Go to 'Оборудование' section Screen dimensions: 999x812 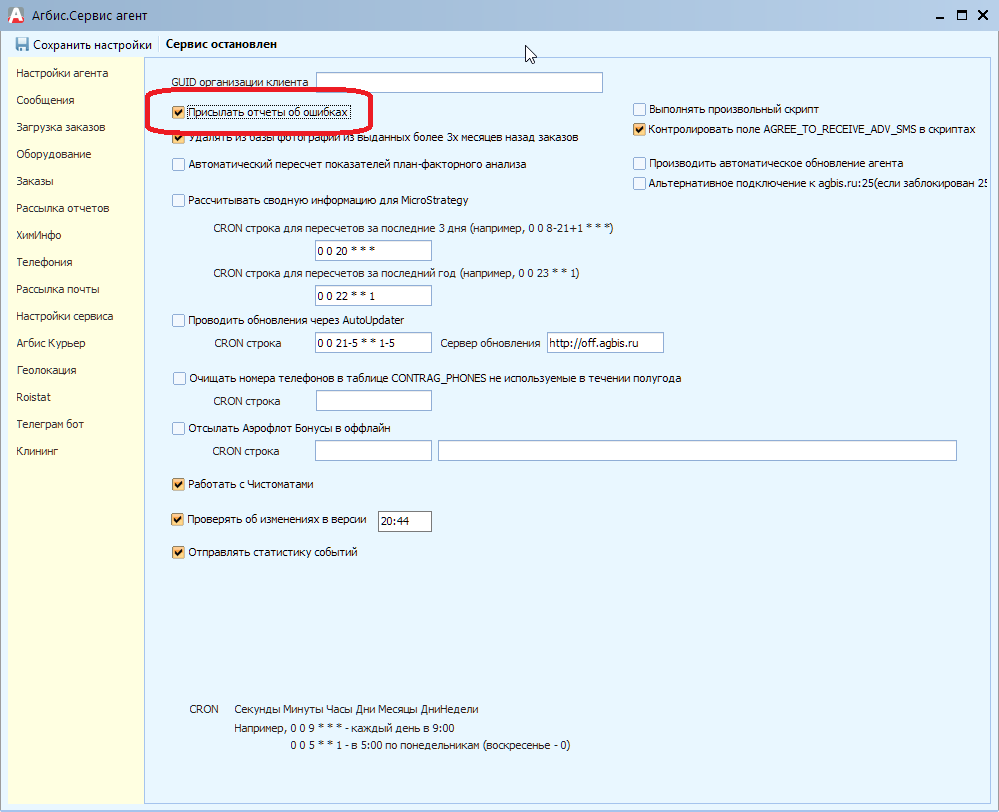(x=54, y=154)
